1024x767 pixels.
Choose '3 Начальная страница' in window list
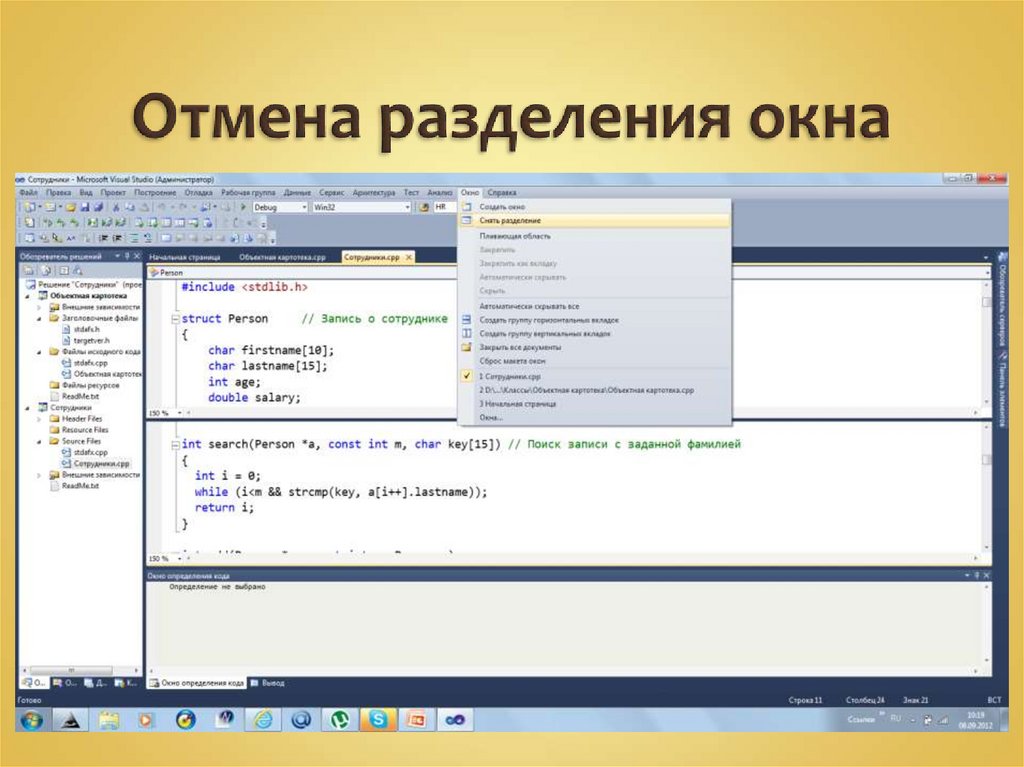tap(594, 404)
